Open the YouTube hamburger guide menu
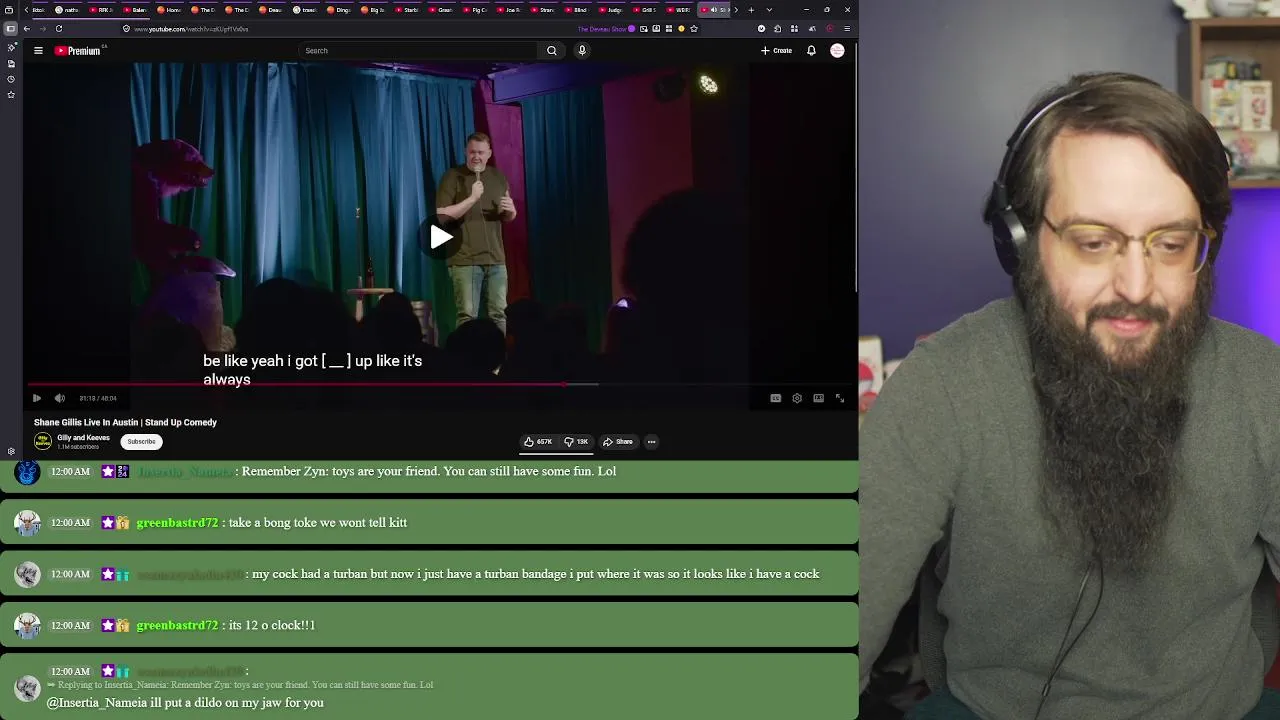 click(x=38, y=50)
